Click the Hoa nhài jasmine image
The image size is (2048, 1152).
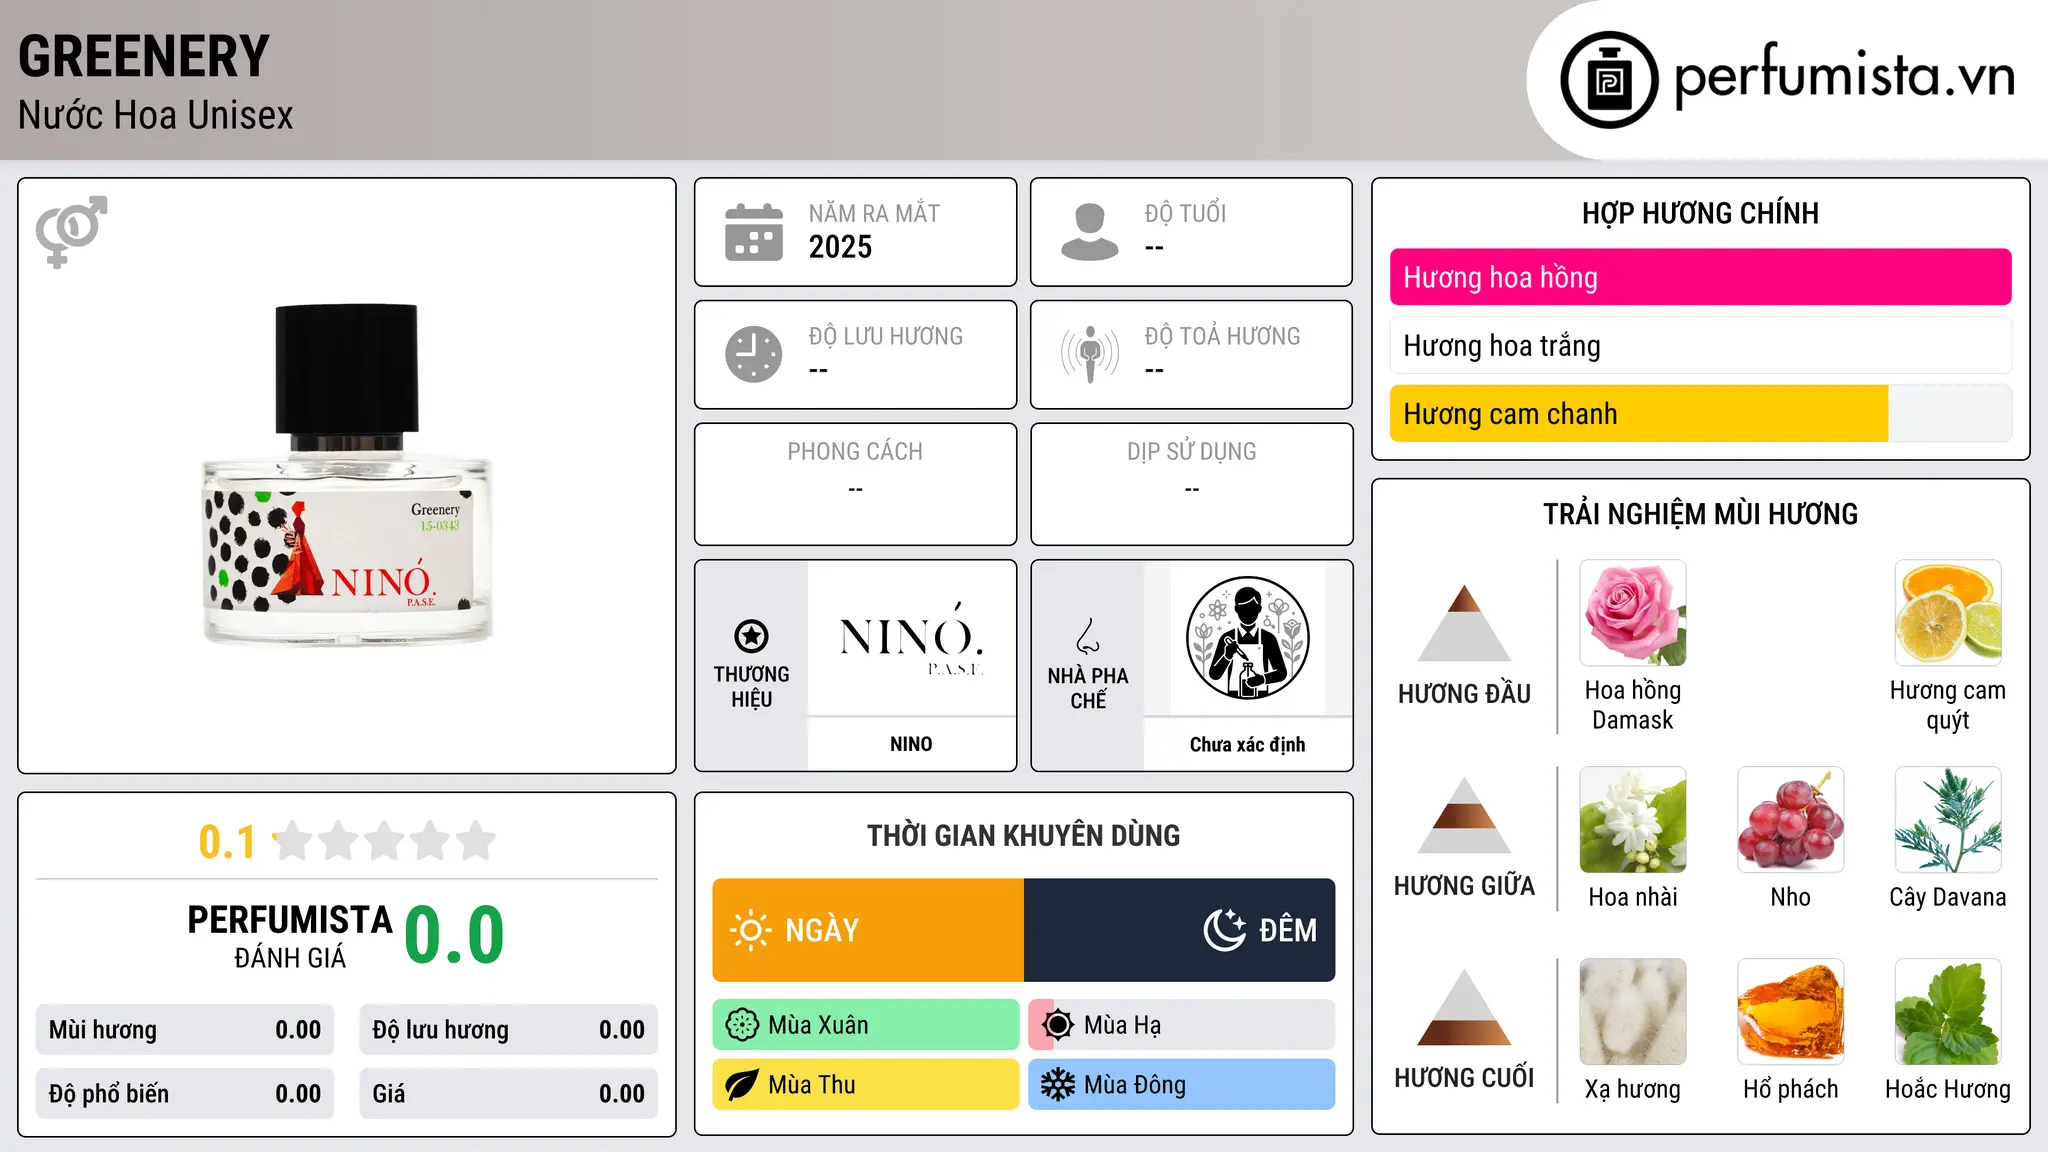click(1633, 820)
